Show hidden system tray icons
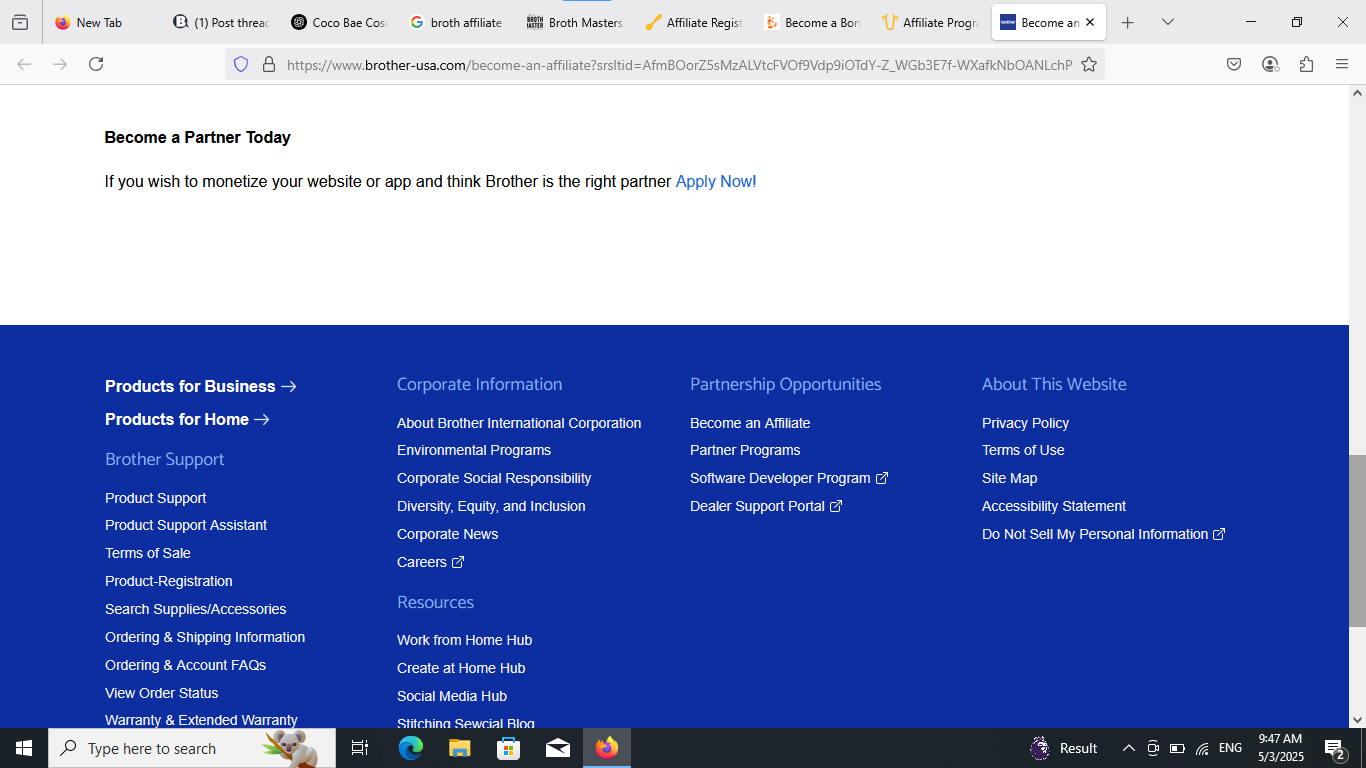The height and width of the screenshot is (768, 1366). click(x=1128, y=748)
